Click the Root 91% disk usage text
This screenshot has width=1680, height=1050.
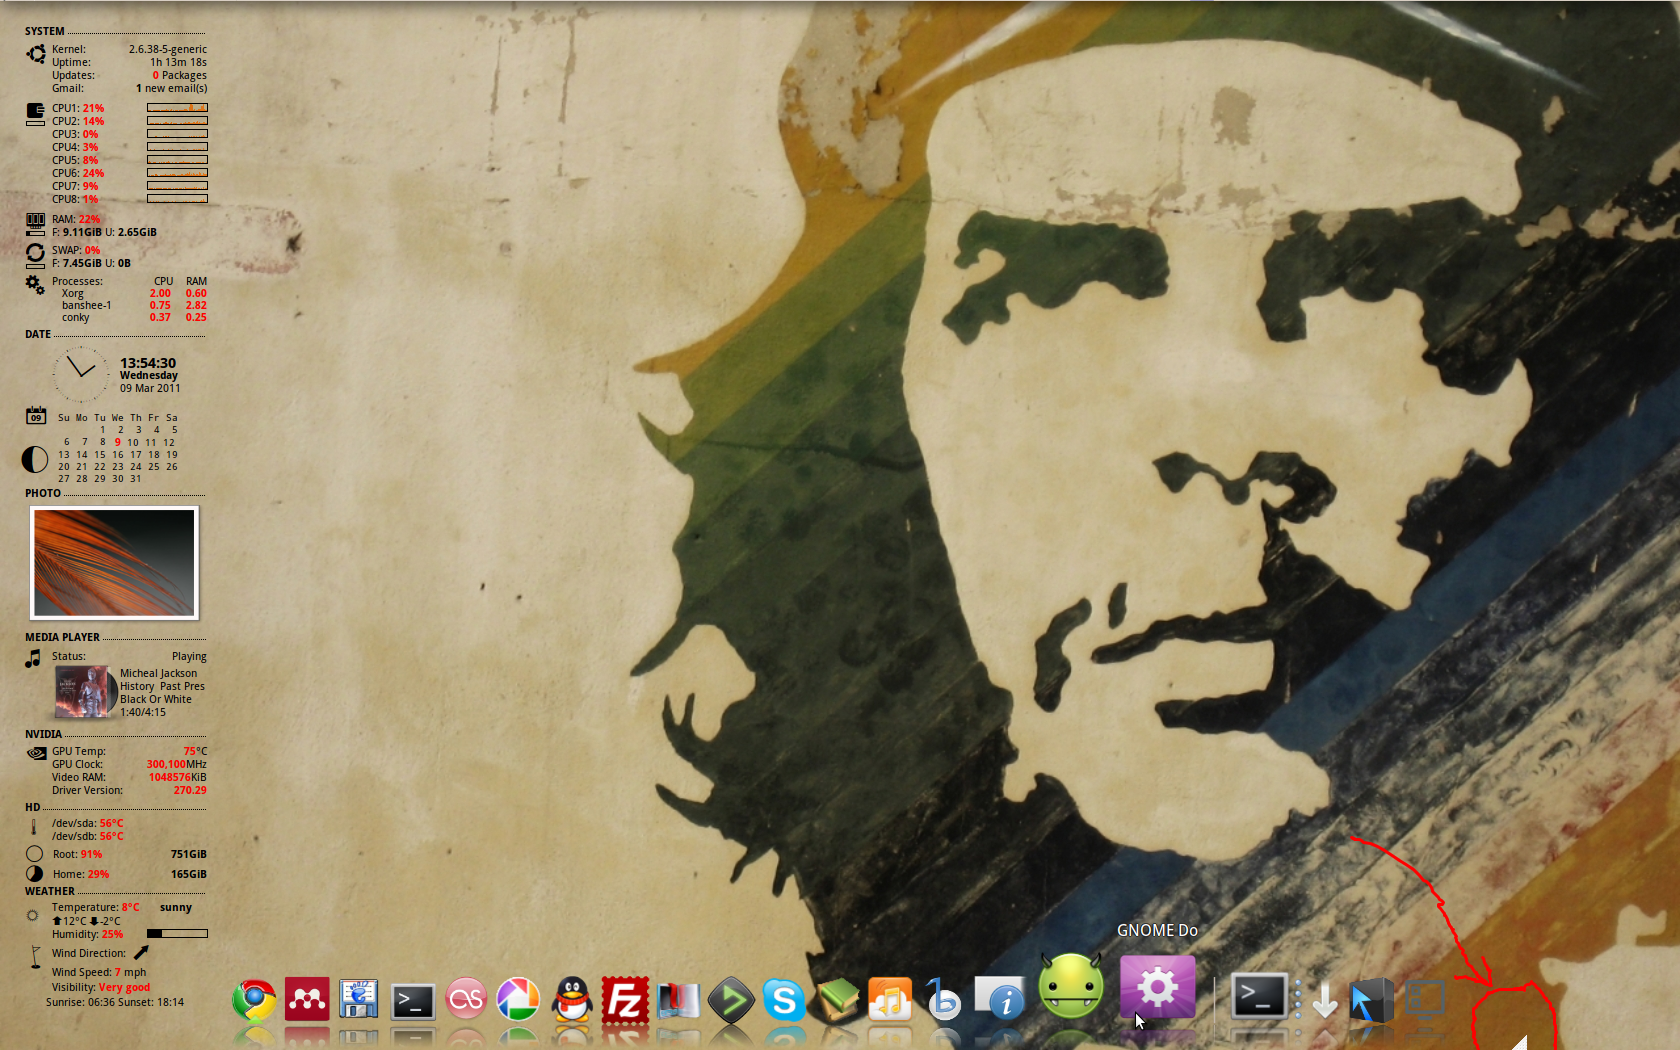pyautogui.click(x=77, y=854)
